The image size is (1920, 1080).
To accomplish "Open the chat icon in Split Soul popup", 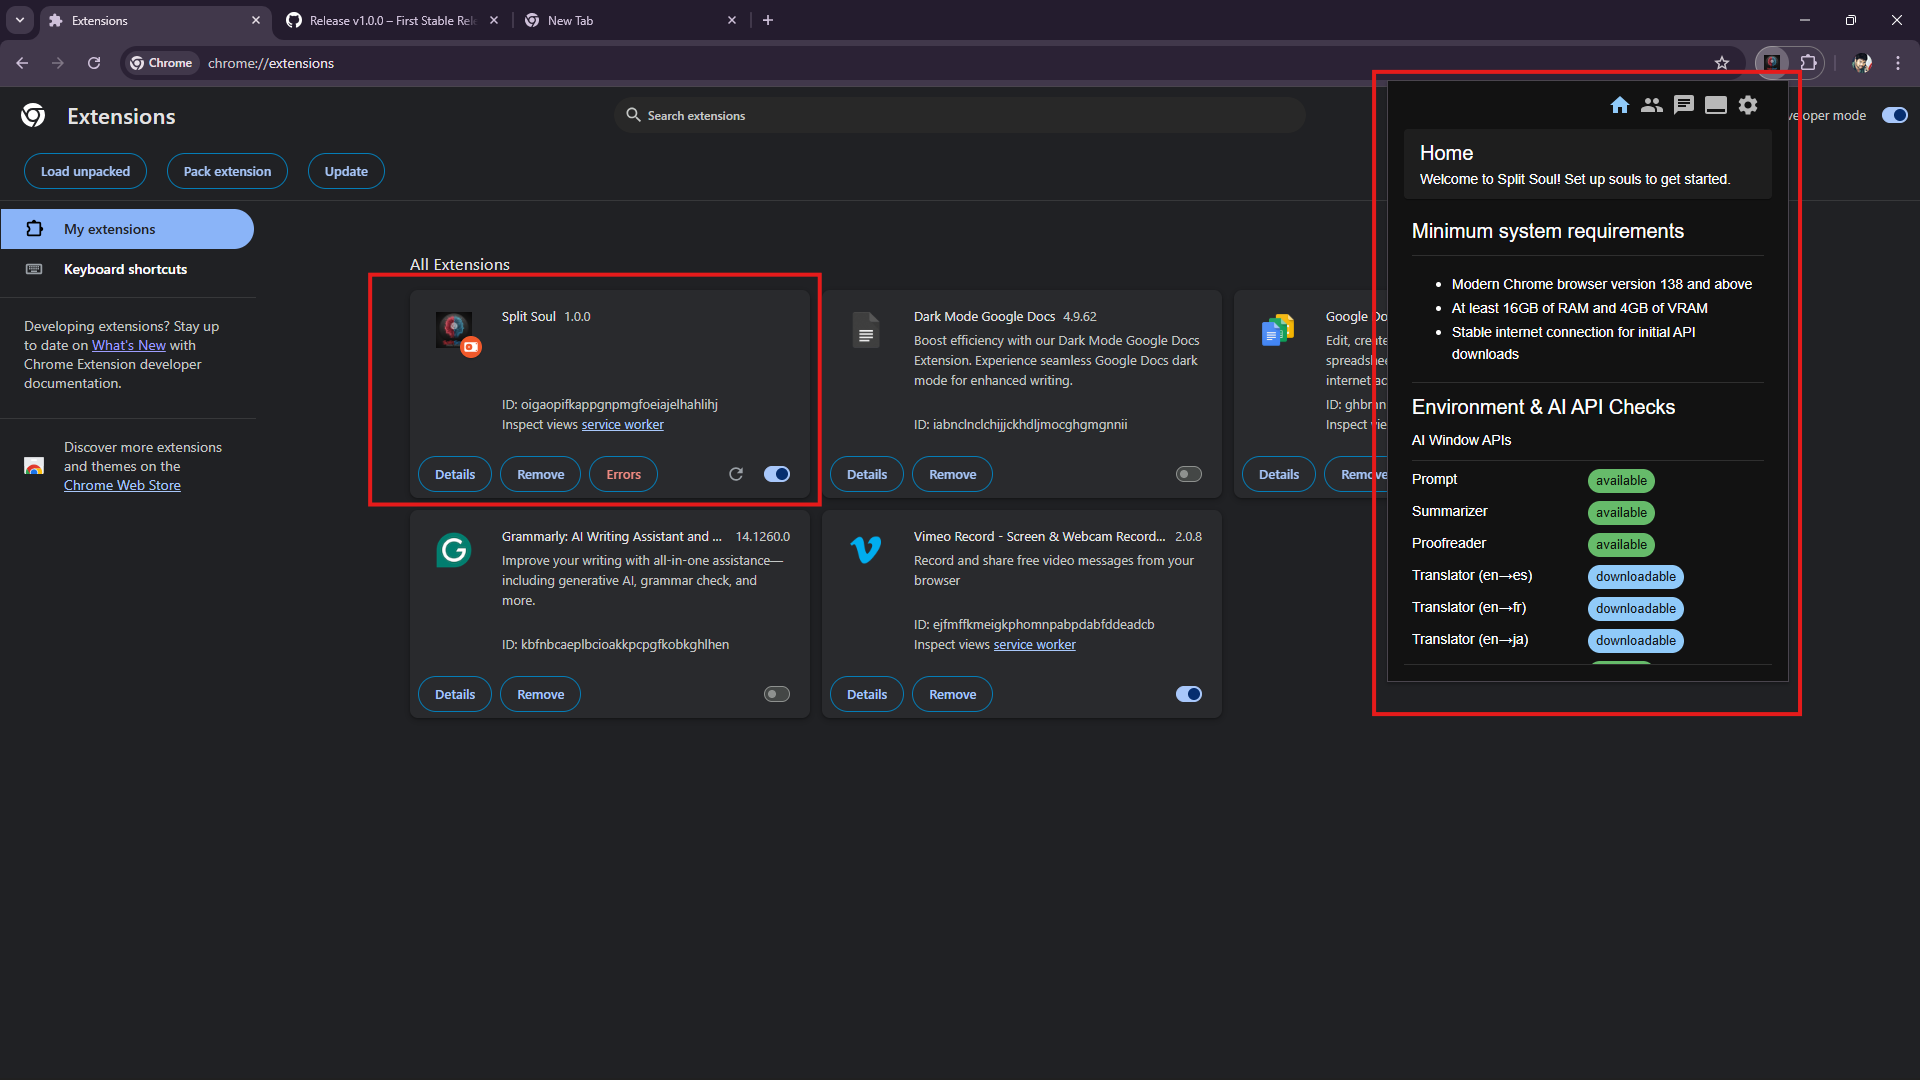I will pos(1684,105).
